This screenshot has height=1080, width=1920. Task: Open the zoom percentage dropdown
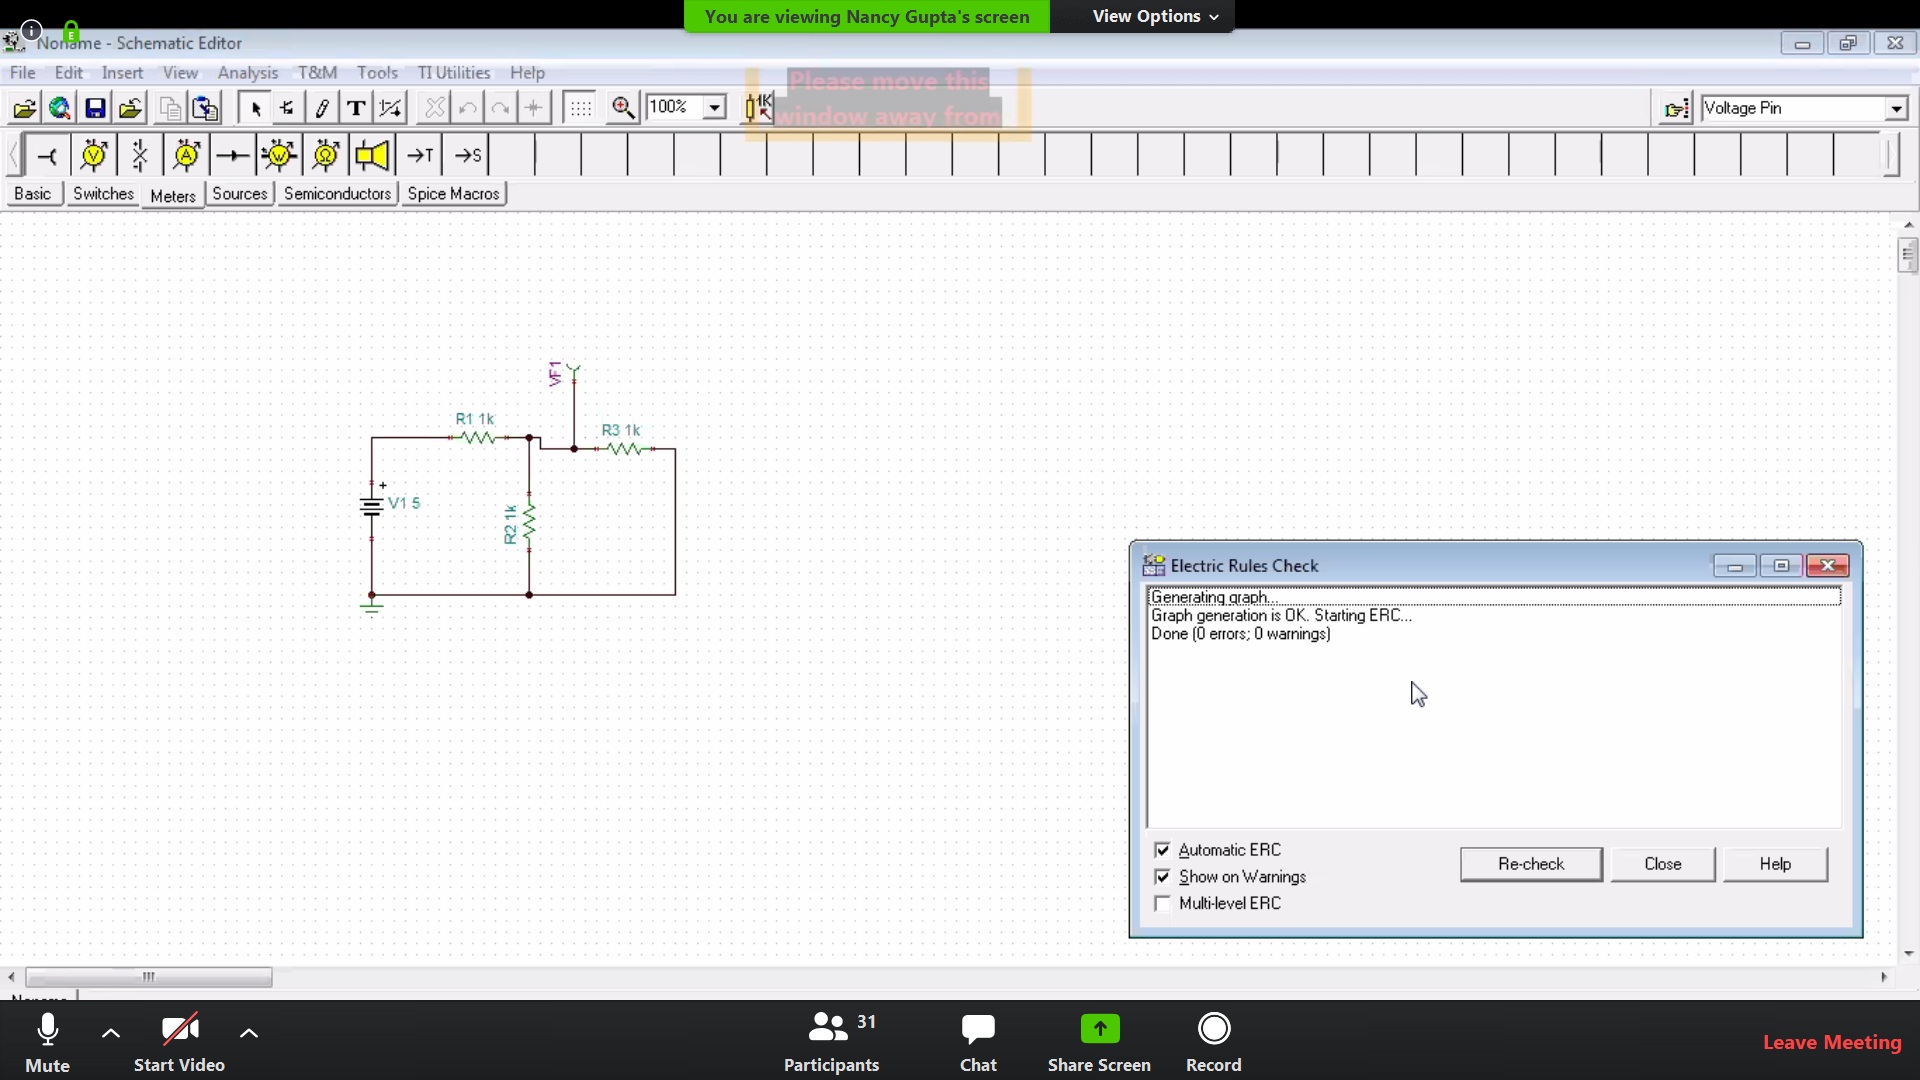point(714,108)
